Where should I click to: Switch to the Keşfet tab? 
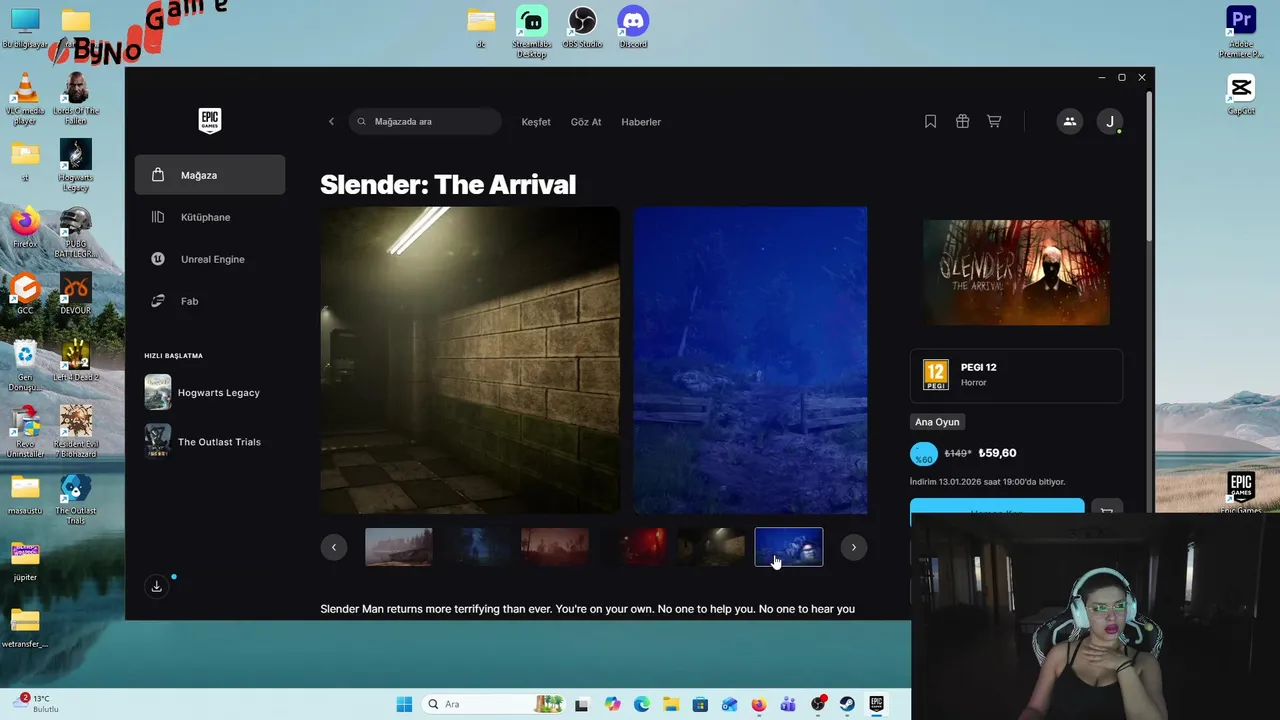[536, 122]
